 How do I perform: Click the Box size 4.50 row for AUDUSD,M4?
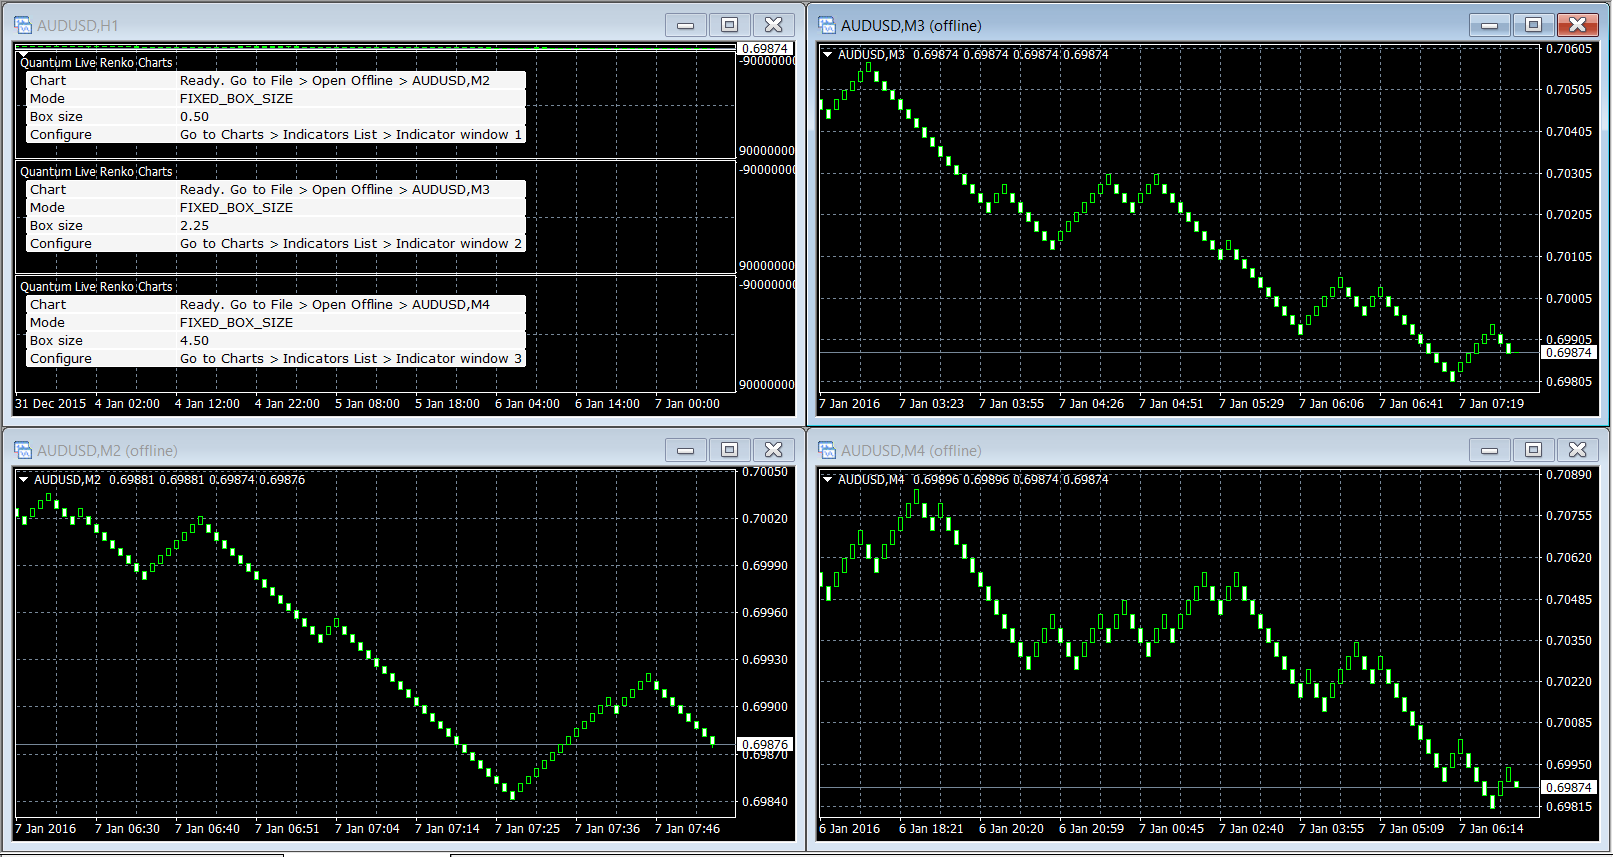tap(275, 341)
